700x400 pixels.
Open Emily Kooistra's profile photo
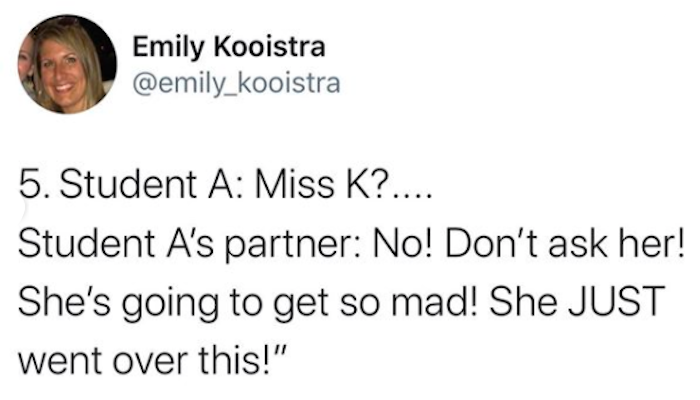coord(67,64)
